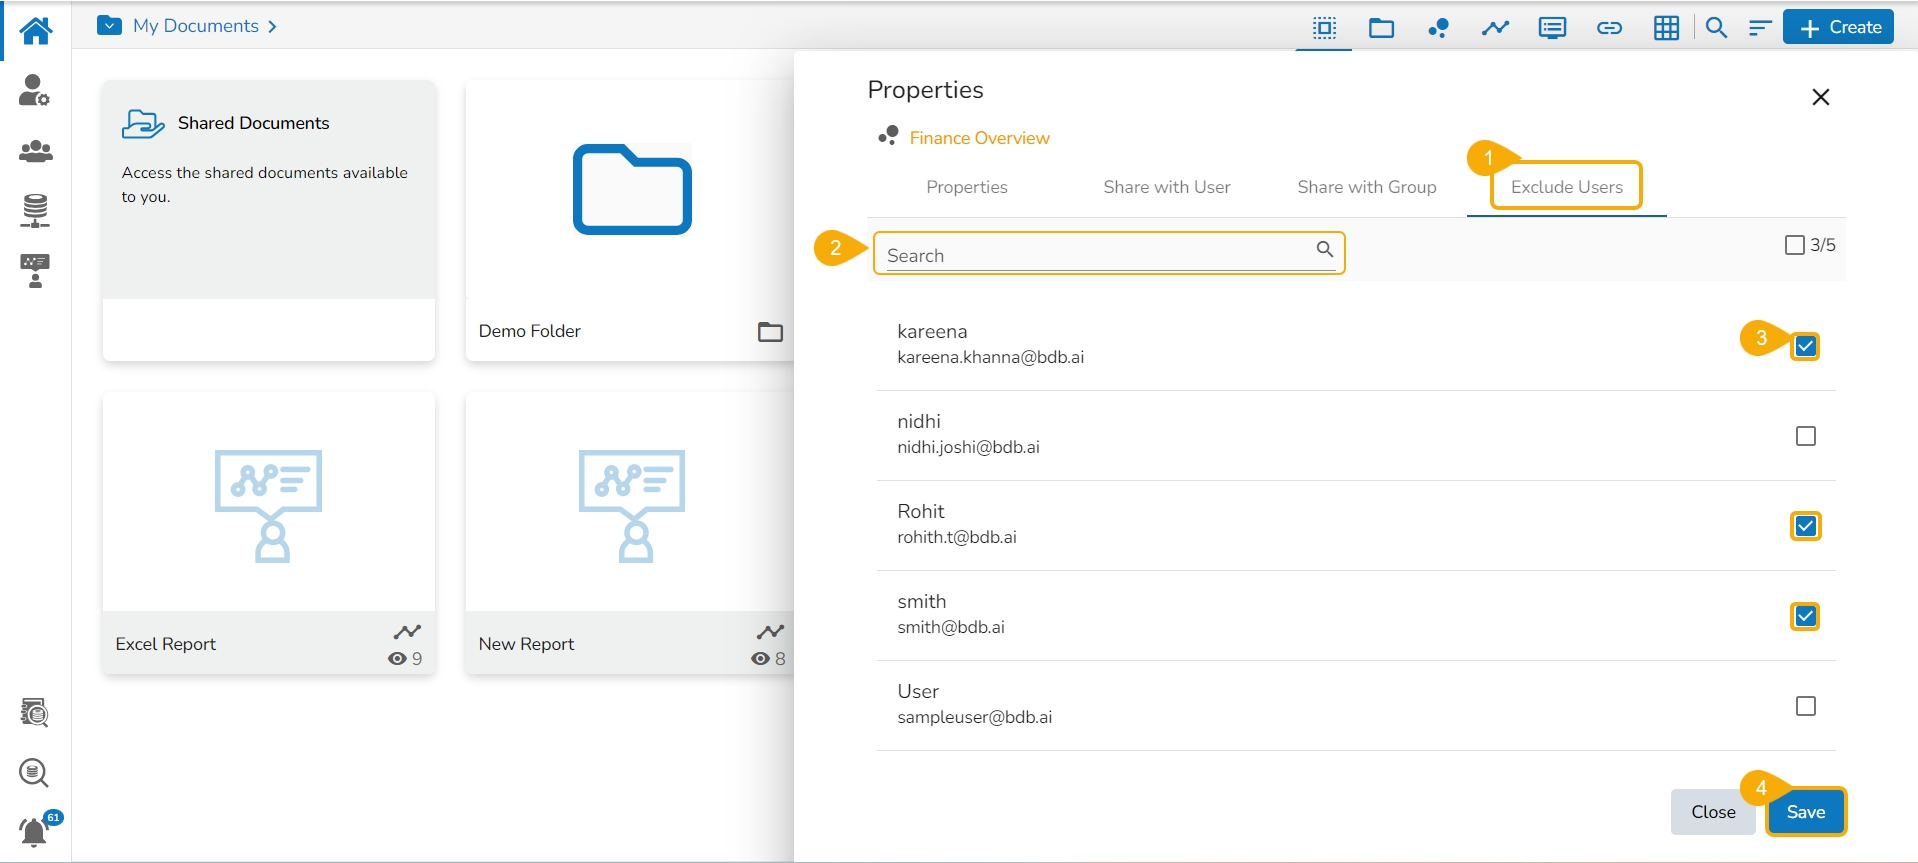Click the exclude users Search field

[x=1097, y=255]
